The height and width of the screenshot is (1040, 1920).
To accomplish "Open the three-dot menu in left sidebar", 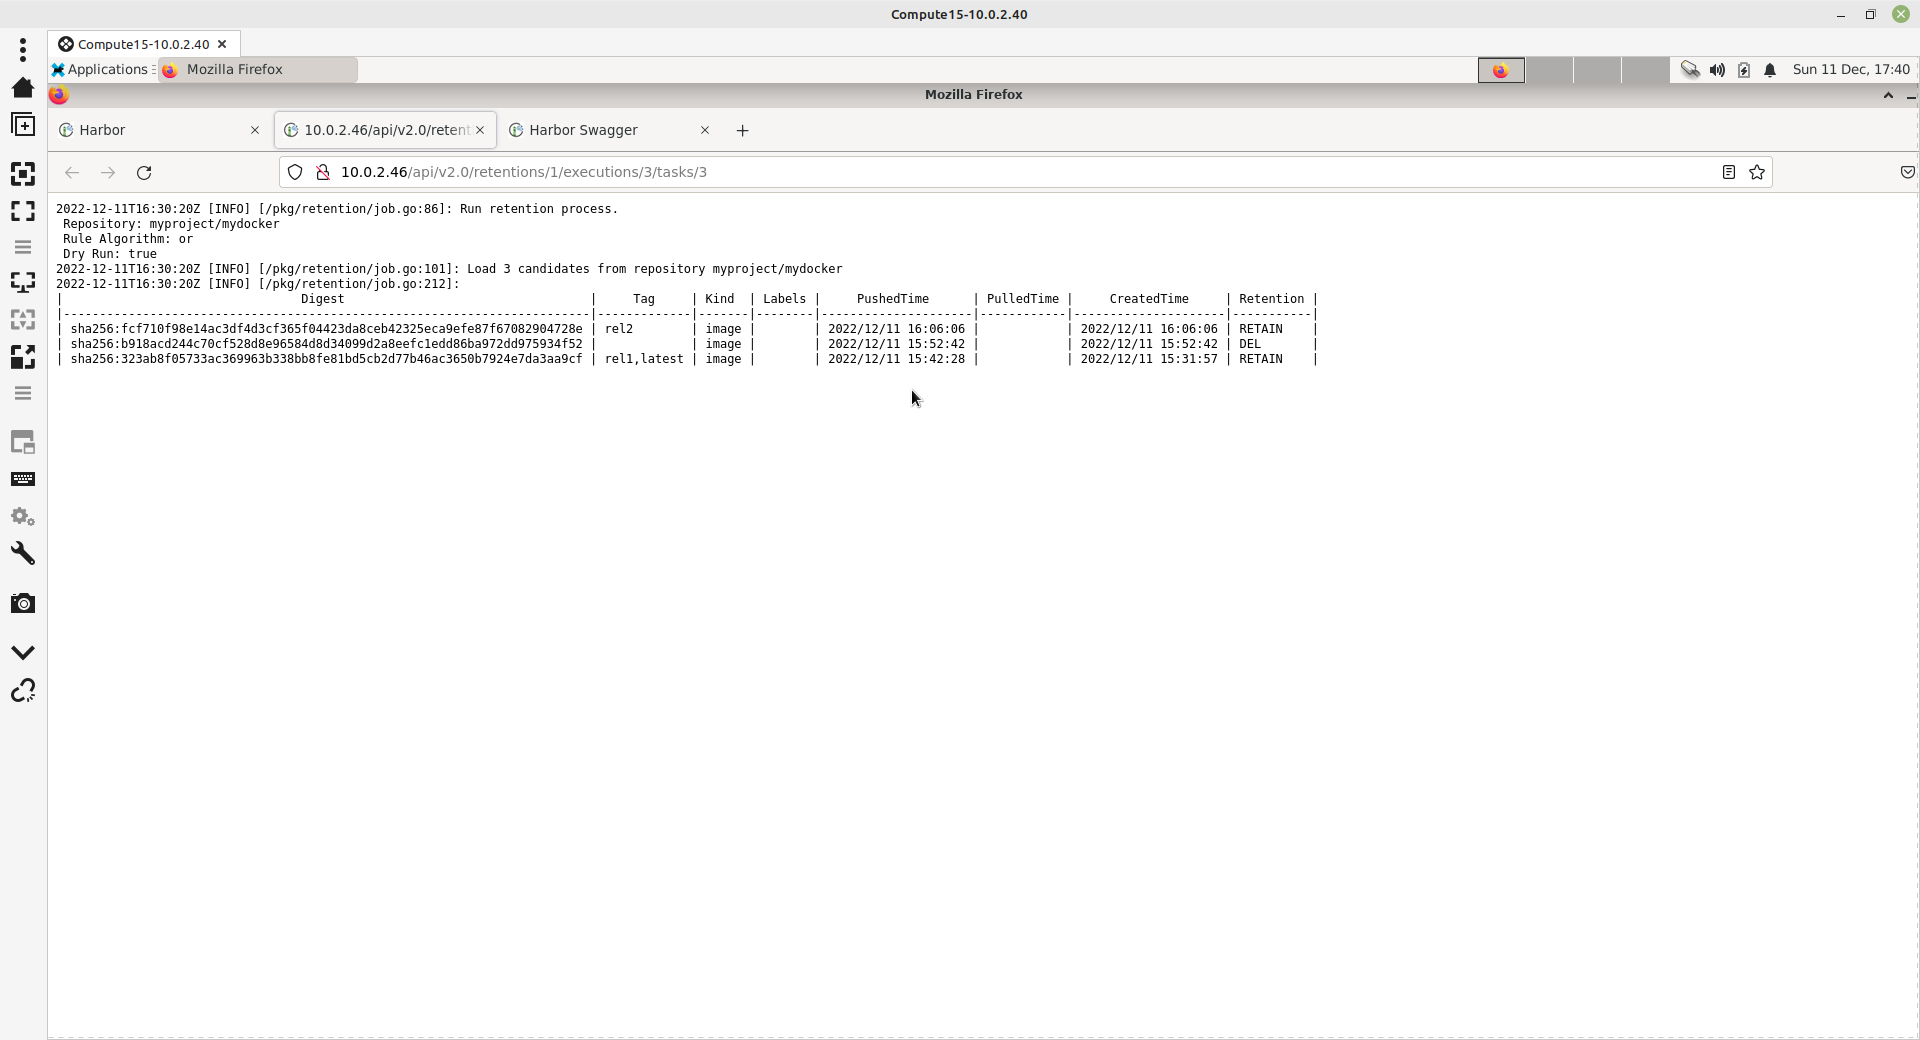I will click(x=23, y=49).
